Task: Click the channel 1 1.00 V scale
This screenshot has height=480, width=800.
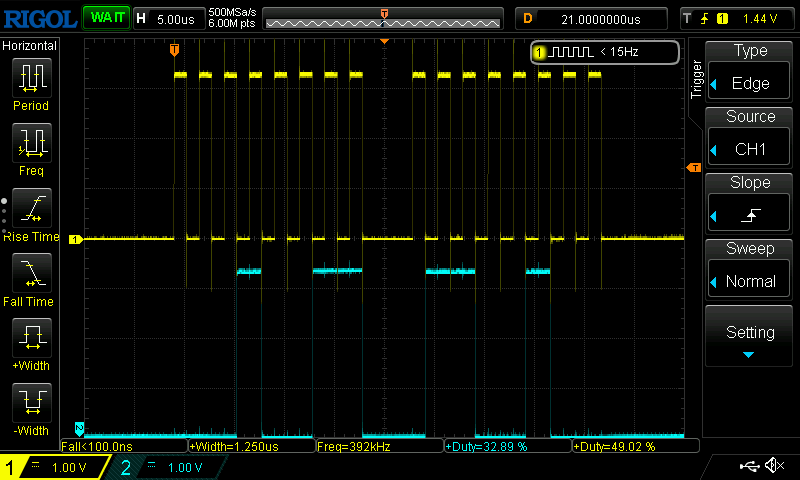Action: click(69, 468)
